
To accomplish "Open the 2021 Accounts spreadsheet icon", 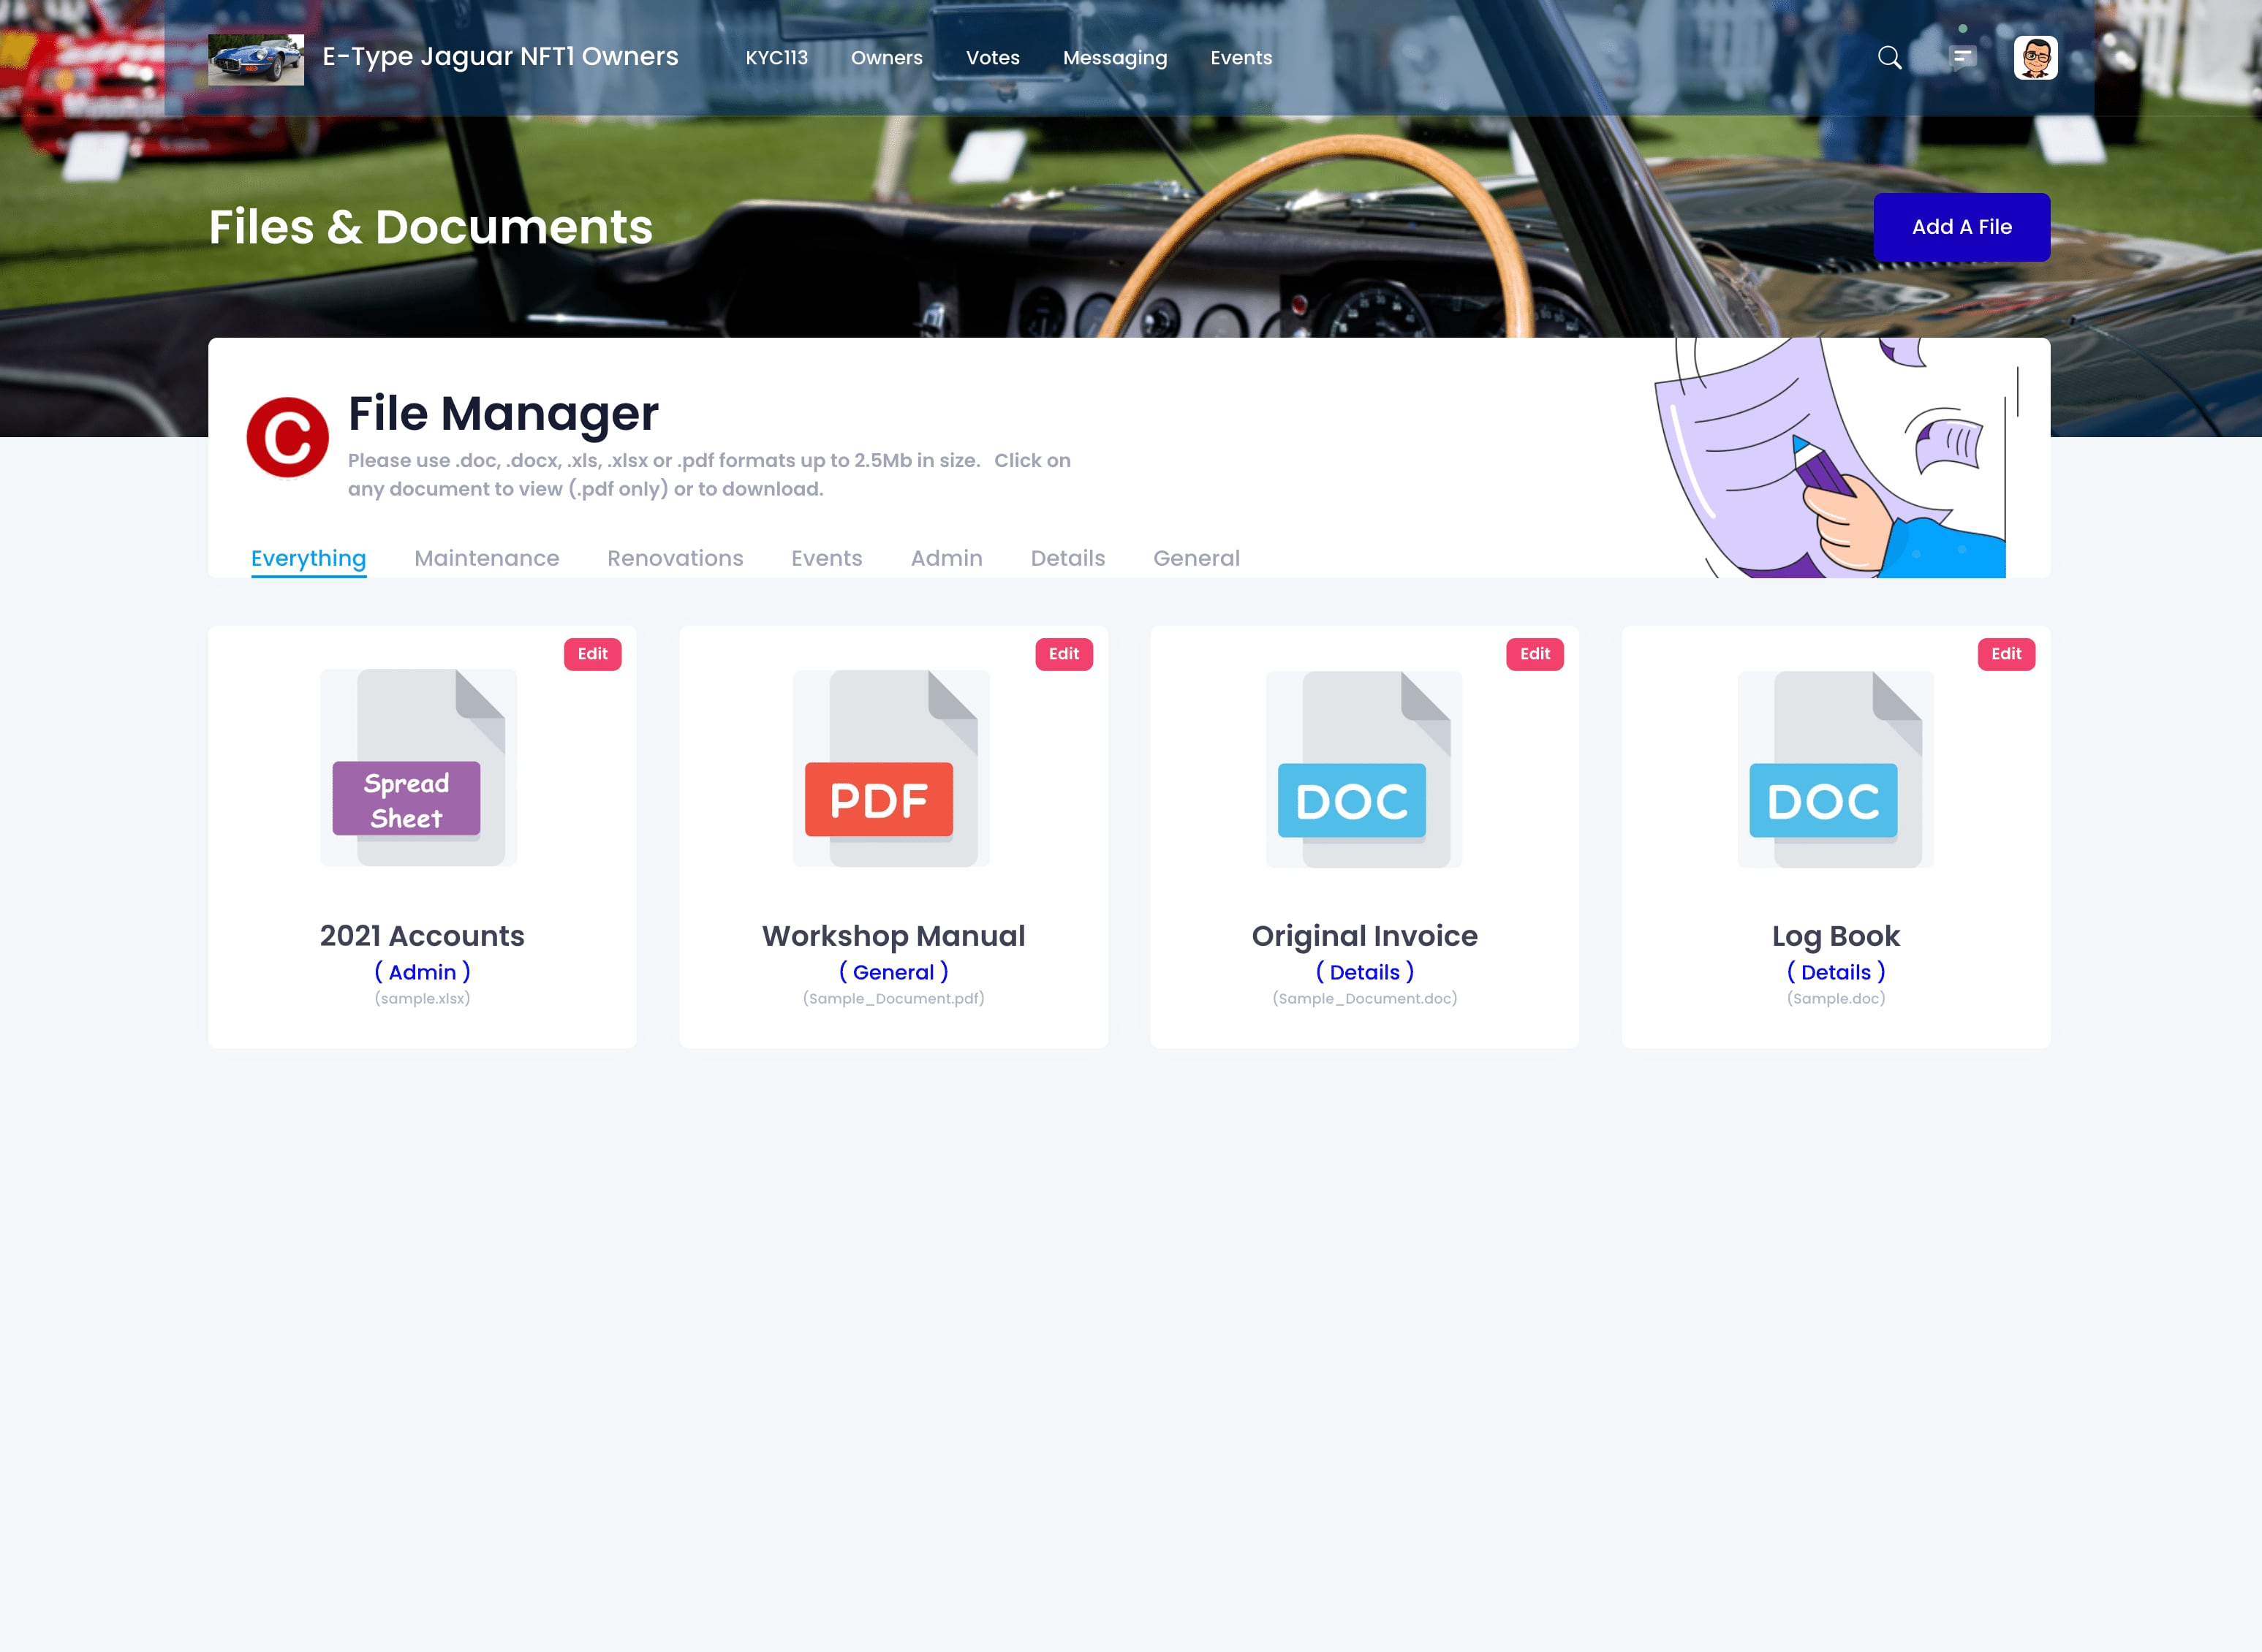I will [418, 767].
